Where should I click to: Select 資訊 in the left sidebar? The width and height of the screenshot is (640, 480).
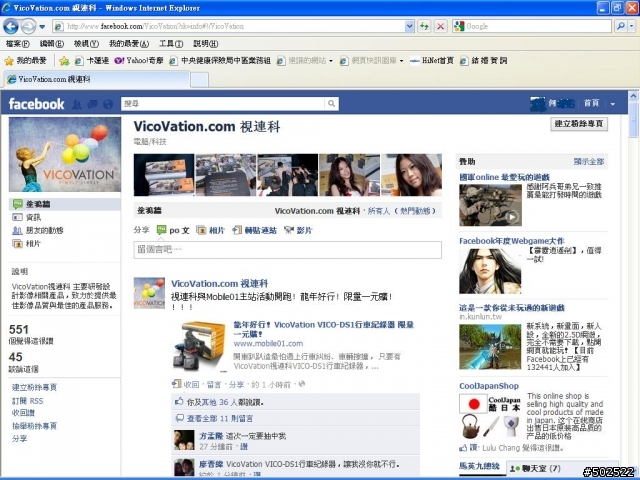(33, 217)
